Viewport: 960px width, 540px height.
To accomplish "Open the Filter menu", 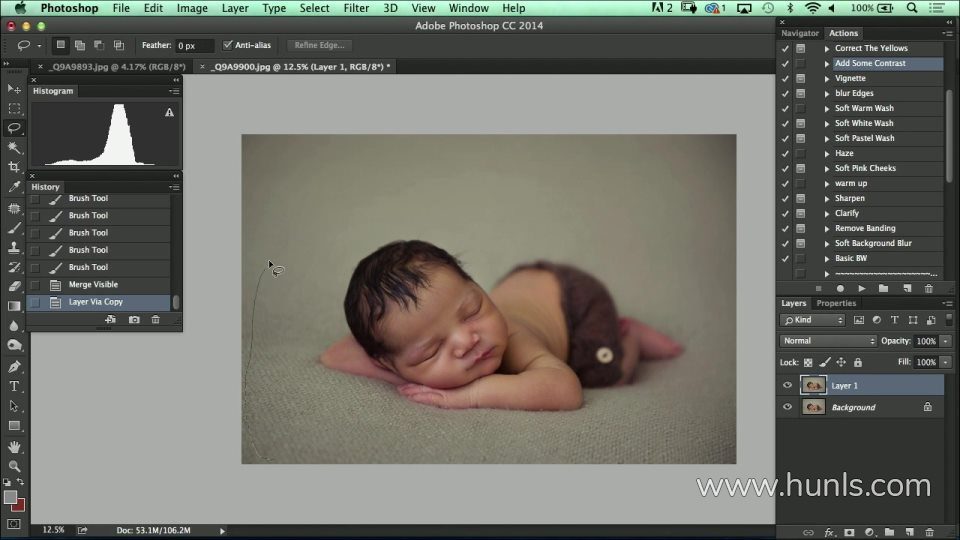I will [356, 8].
